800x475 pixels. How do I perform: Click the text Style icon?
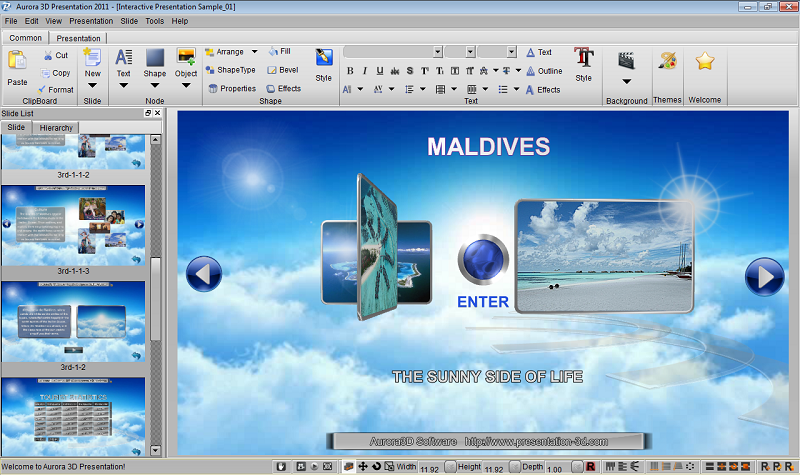584,57
